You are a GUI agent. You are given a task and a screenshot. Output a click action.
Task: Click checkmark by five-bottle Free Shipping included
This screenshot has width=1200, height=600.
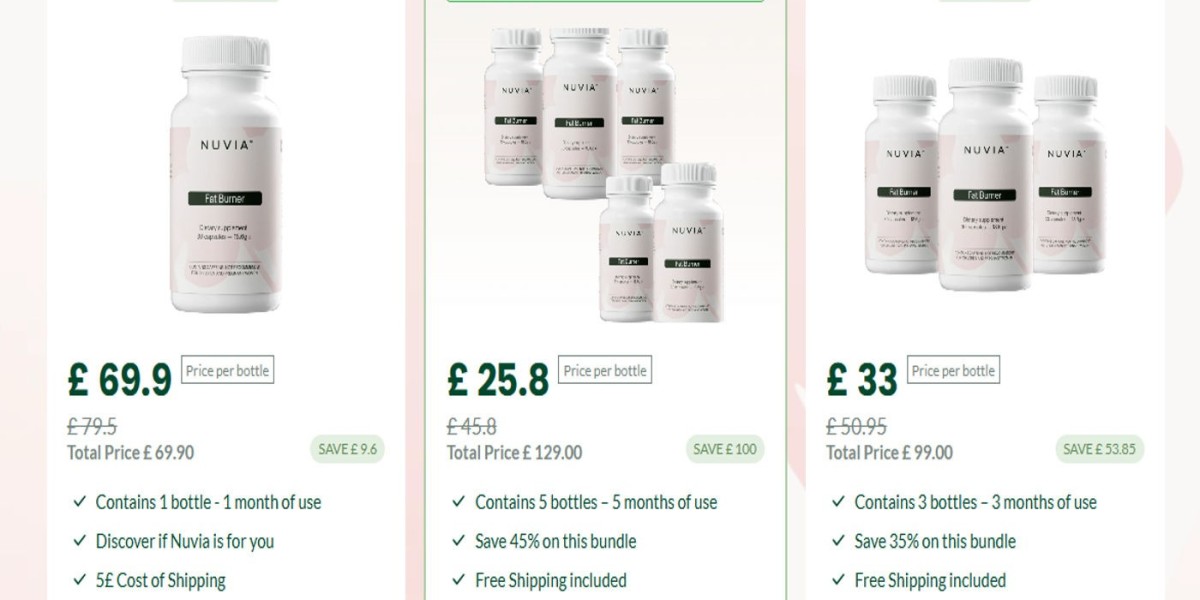point(459,579)
